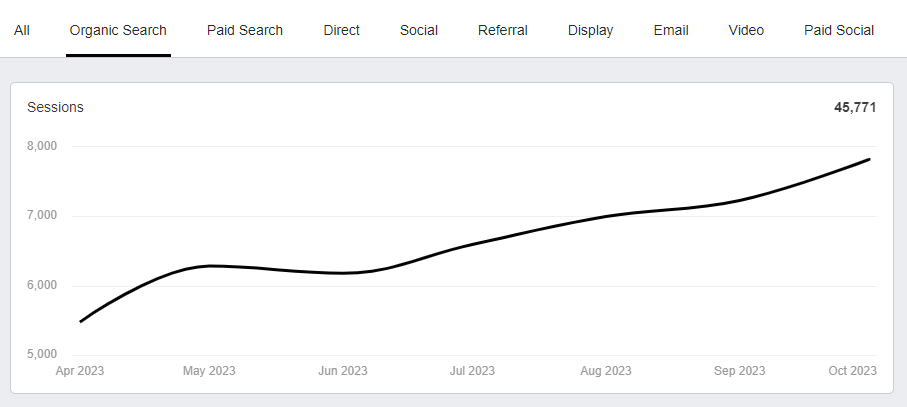Select the Social tab
907x407 pixels.
coord(419,30)
